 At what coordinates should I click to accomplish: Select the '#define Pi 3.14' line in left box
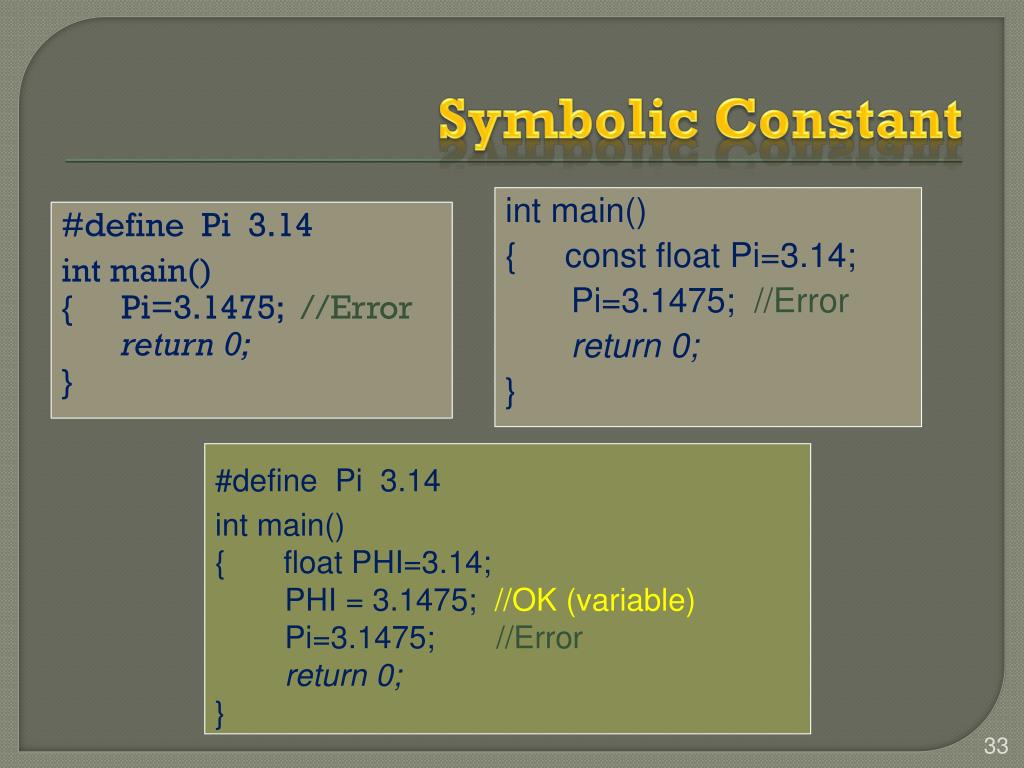tap(187, 225)
